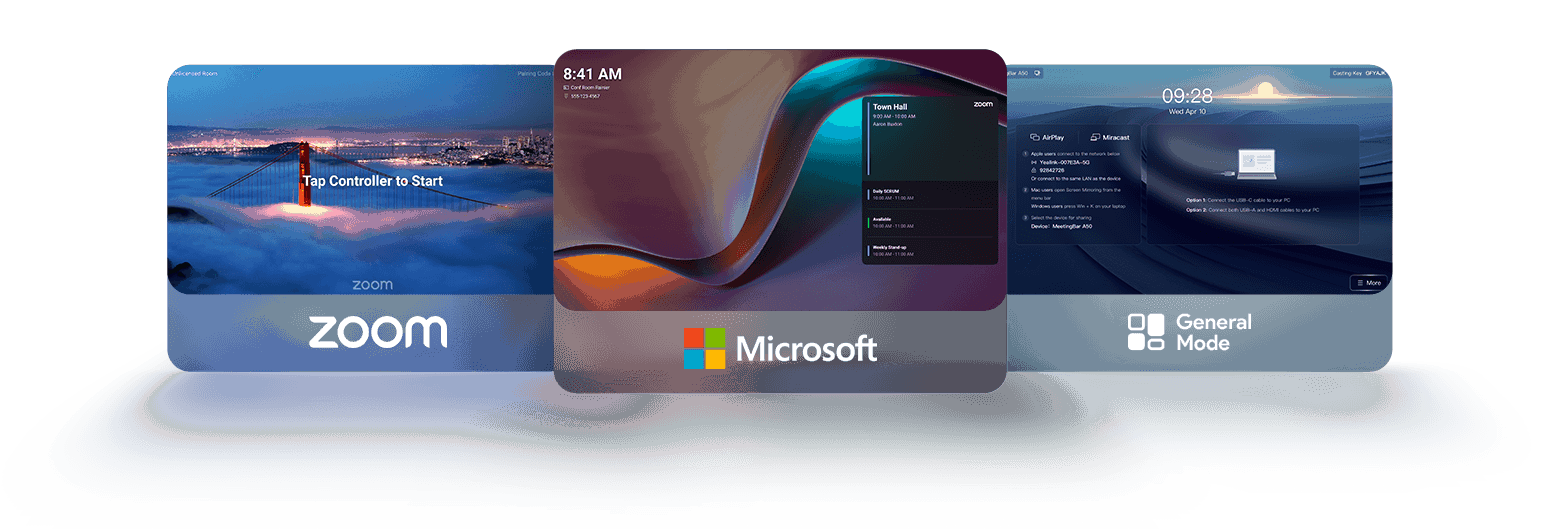
Task: Open the More menu button
Action: point(1368,283)
